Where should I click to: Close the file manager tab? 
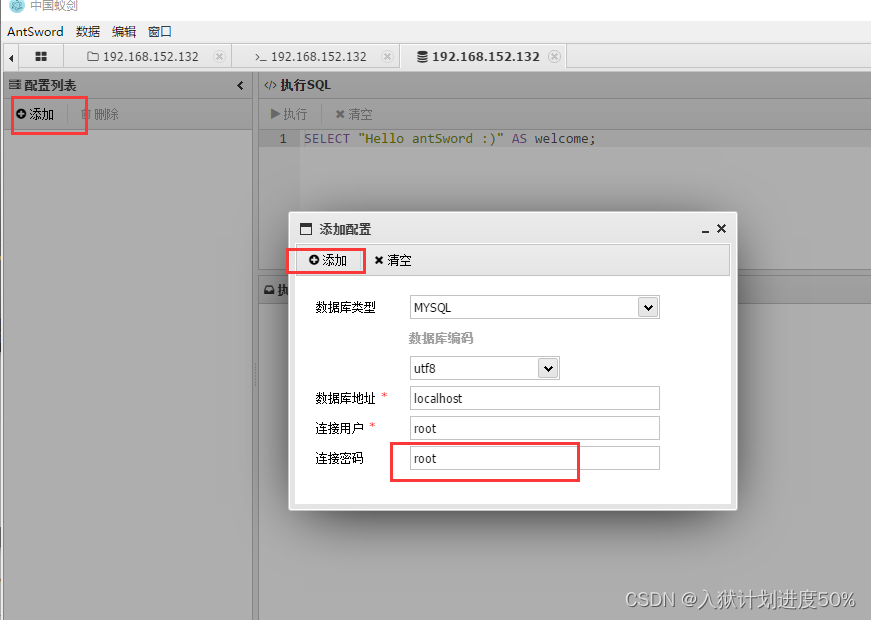[219, 57]
